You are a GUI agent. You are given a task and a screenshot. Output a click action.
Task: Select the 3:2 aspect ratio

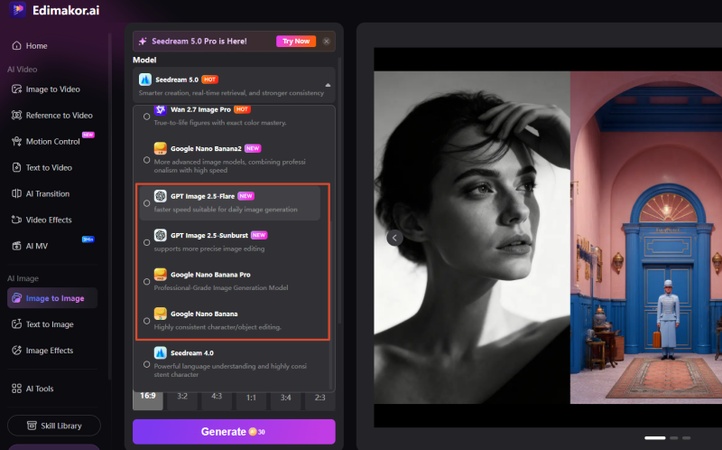coord(182,399)
